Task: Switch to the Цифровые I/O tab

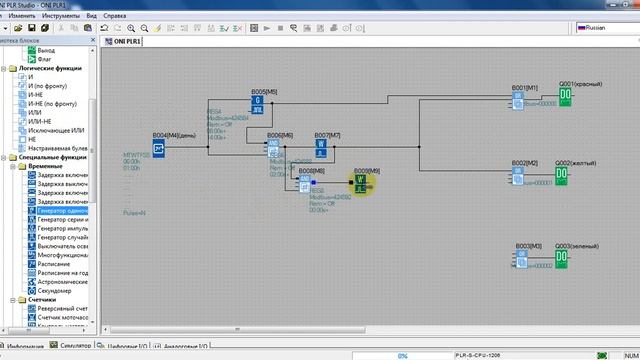Action: pyautogui.click(x=122, y=346)
